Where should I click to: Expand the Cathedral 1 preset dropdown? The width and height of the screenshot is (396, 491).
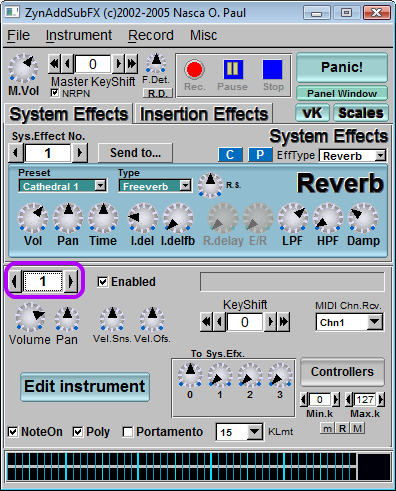tap(63, 186)
